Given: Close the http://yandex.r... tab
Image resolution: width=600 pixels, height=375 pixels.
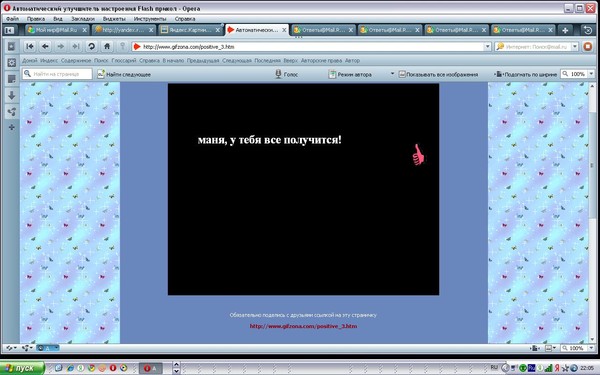Looking at the screenshot, I should 151,30.
